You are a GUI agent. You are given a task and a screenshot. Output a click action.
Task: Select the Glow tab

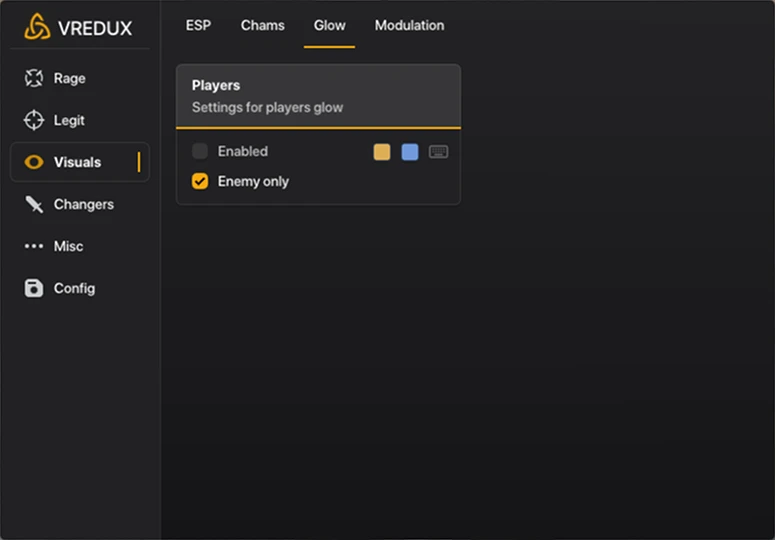coord(329,25)
